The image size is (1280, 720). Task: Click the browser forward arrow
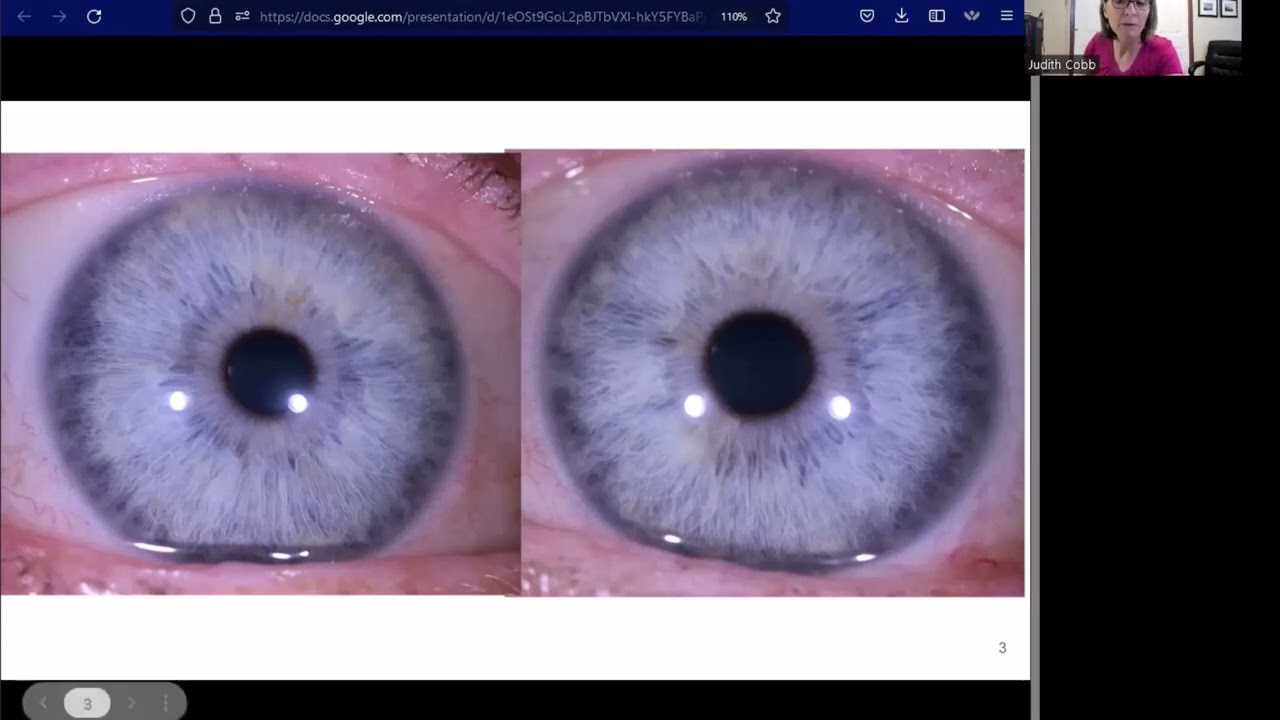(59, 16)
